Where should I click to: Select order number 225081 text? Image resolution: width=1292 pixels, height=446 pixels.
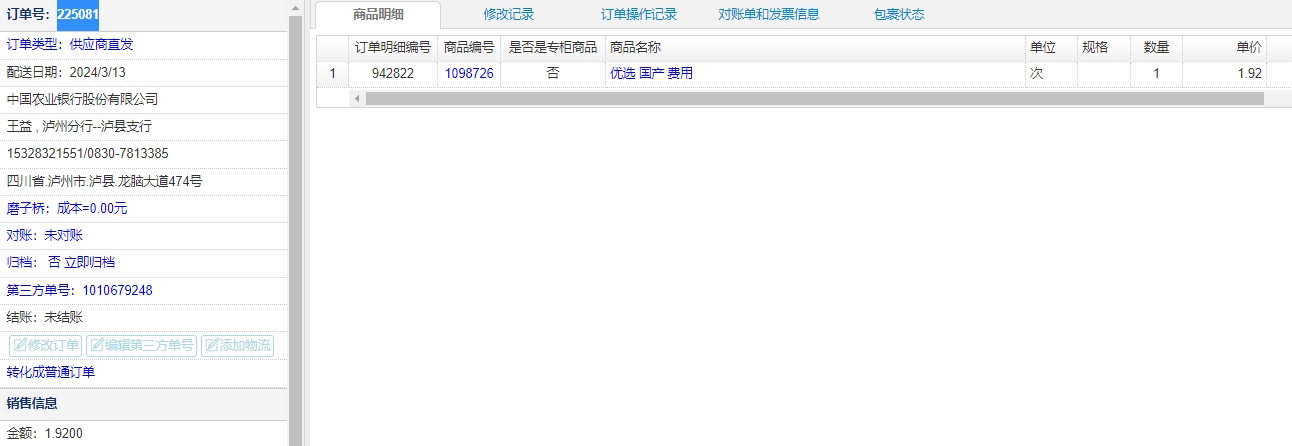(77, 14)
